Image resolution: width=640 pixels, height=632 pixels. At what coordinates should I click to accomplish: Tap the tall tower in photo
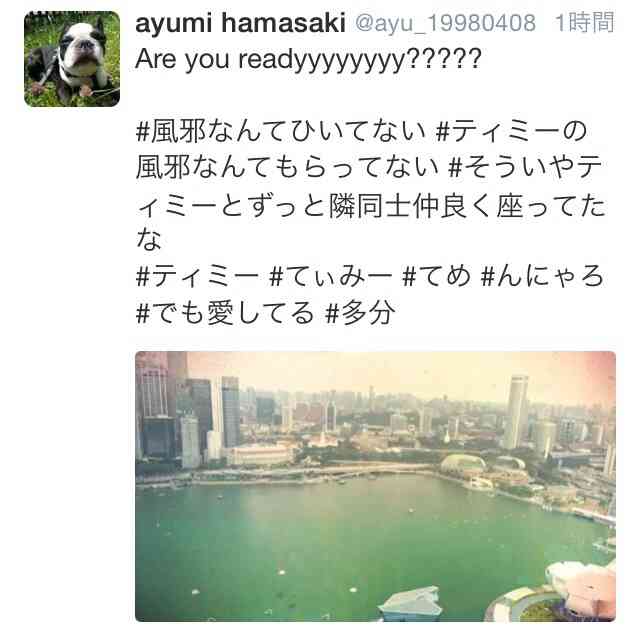(515, 412)
